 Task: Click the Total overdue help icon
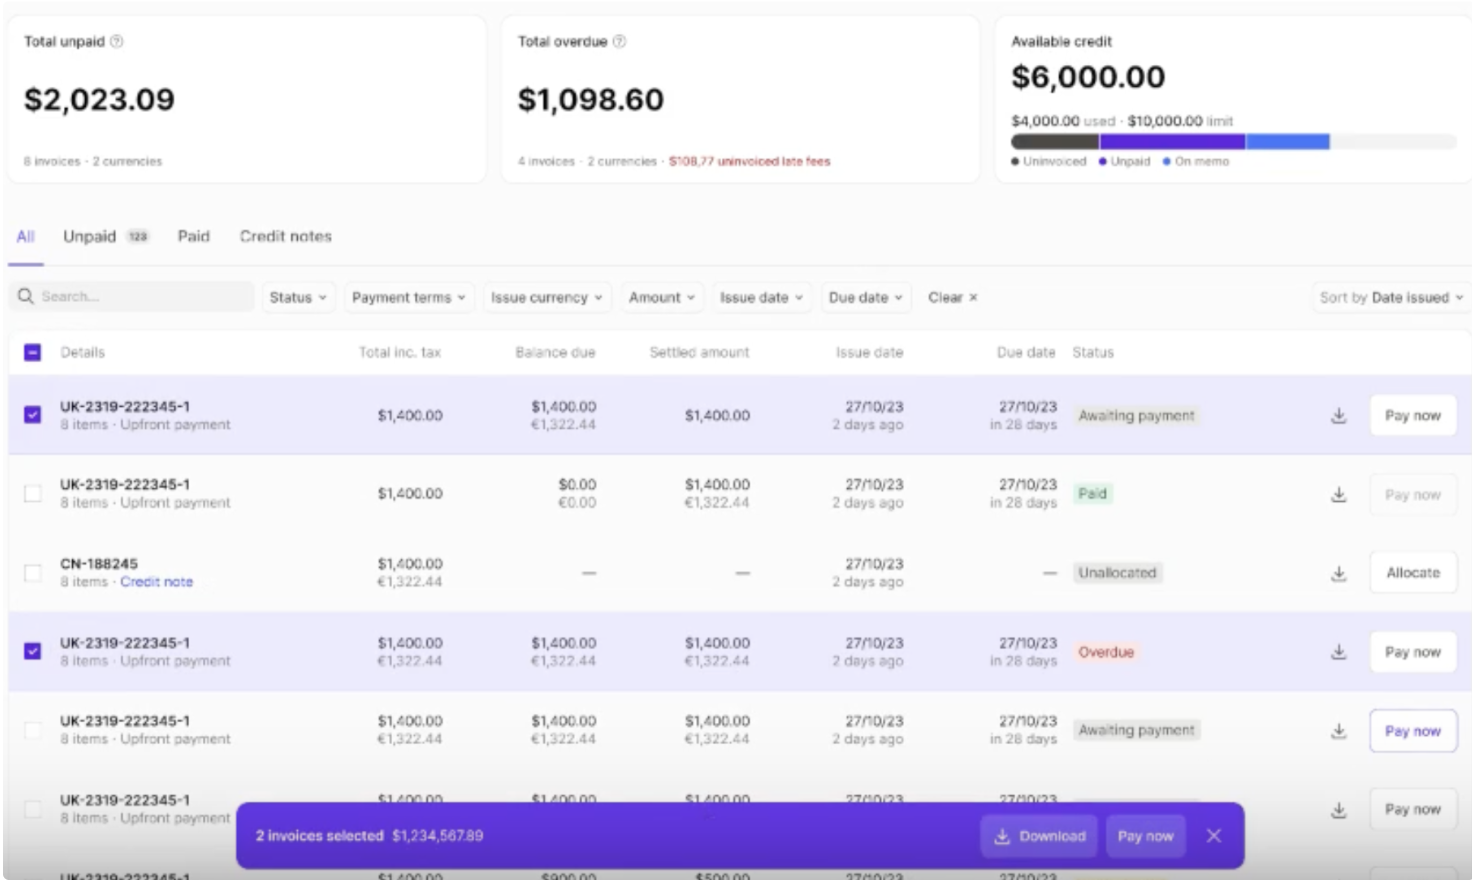click(x=619, y=41)
